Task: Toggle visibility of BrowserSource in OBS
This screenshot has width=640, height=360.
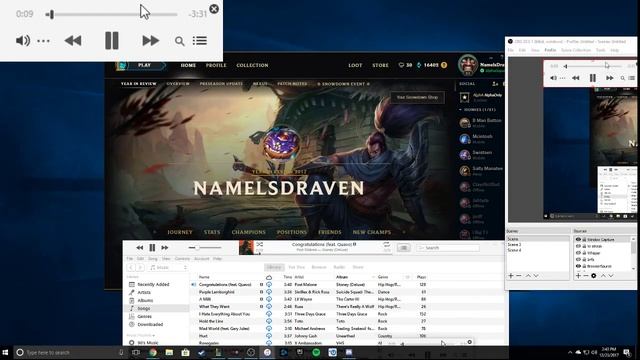Action: pos(578,266)
